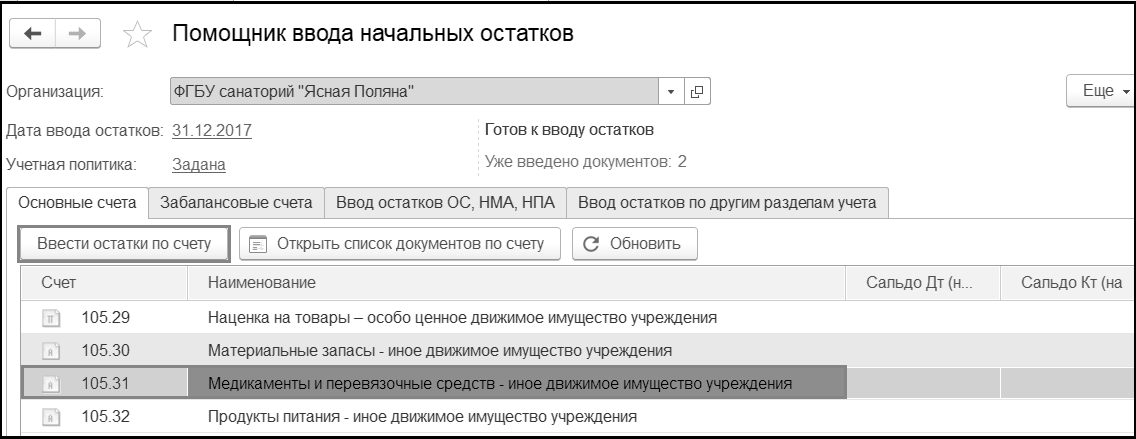Expand the organization dropdown list

pyautogui.click(x=671, y=93)
